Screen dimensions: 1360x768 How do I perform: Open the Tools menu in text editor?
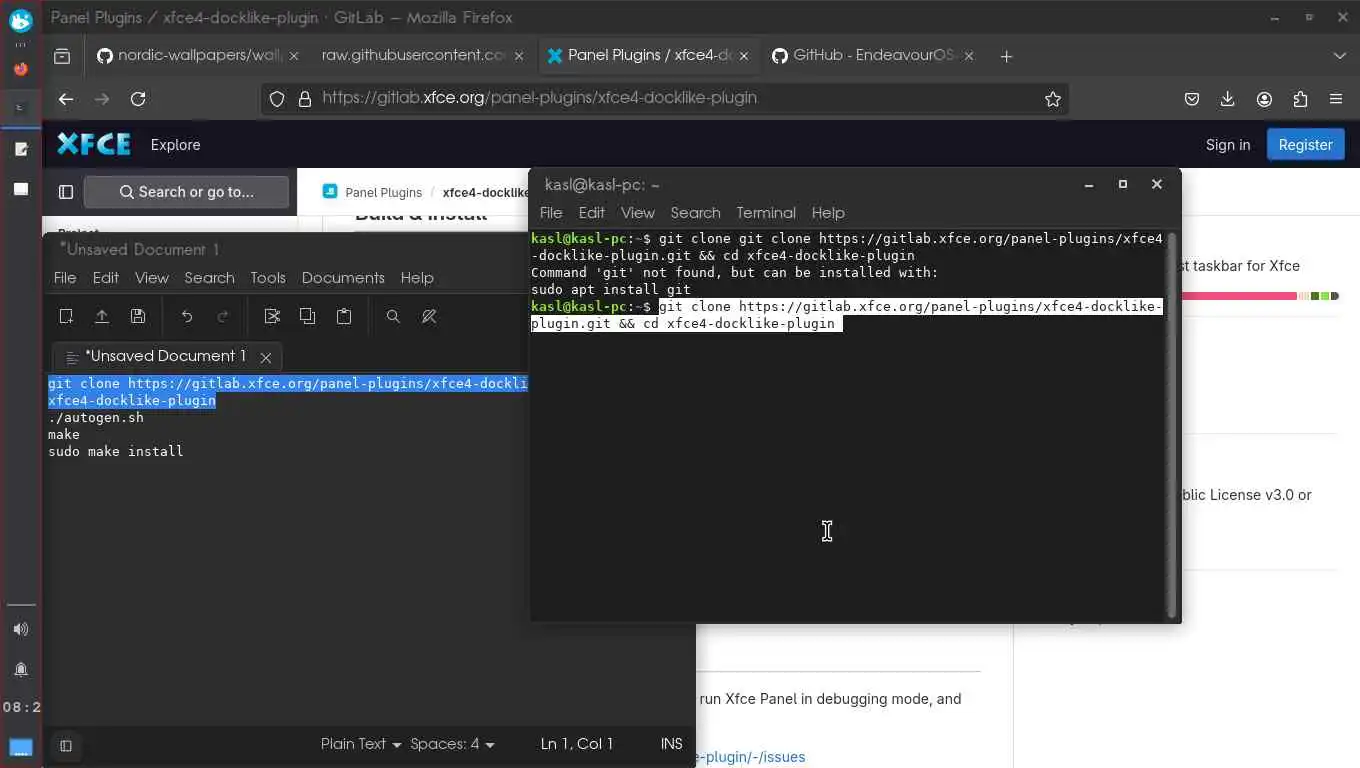pyautogui.click(x=268, y=278)
